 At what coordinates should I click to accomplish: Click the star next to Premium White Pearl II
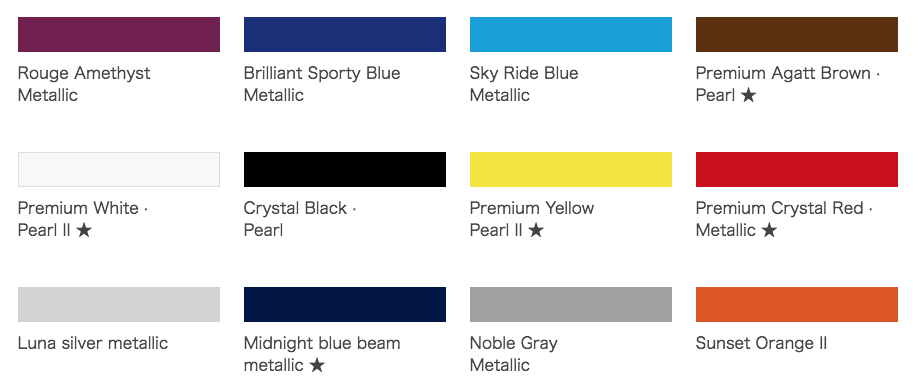pyautogui.click(x=84, y=230)
